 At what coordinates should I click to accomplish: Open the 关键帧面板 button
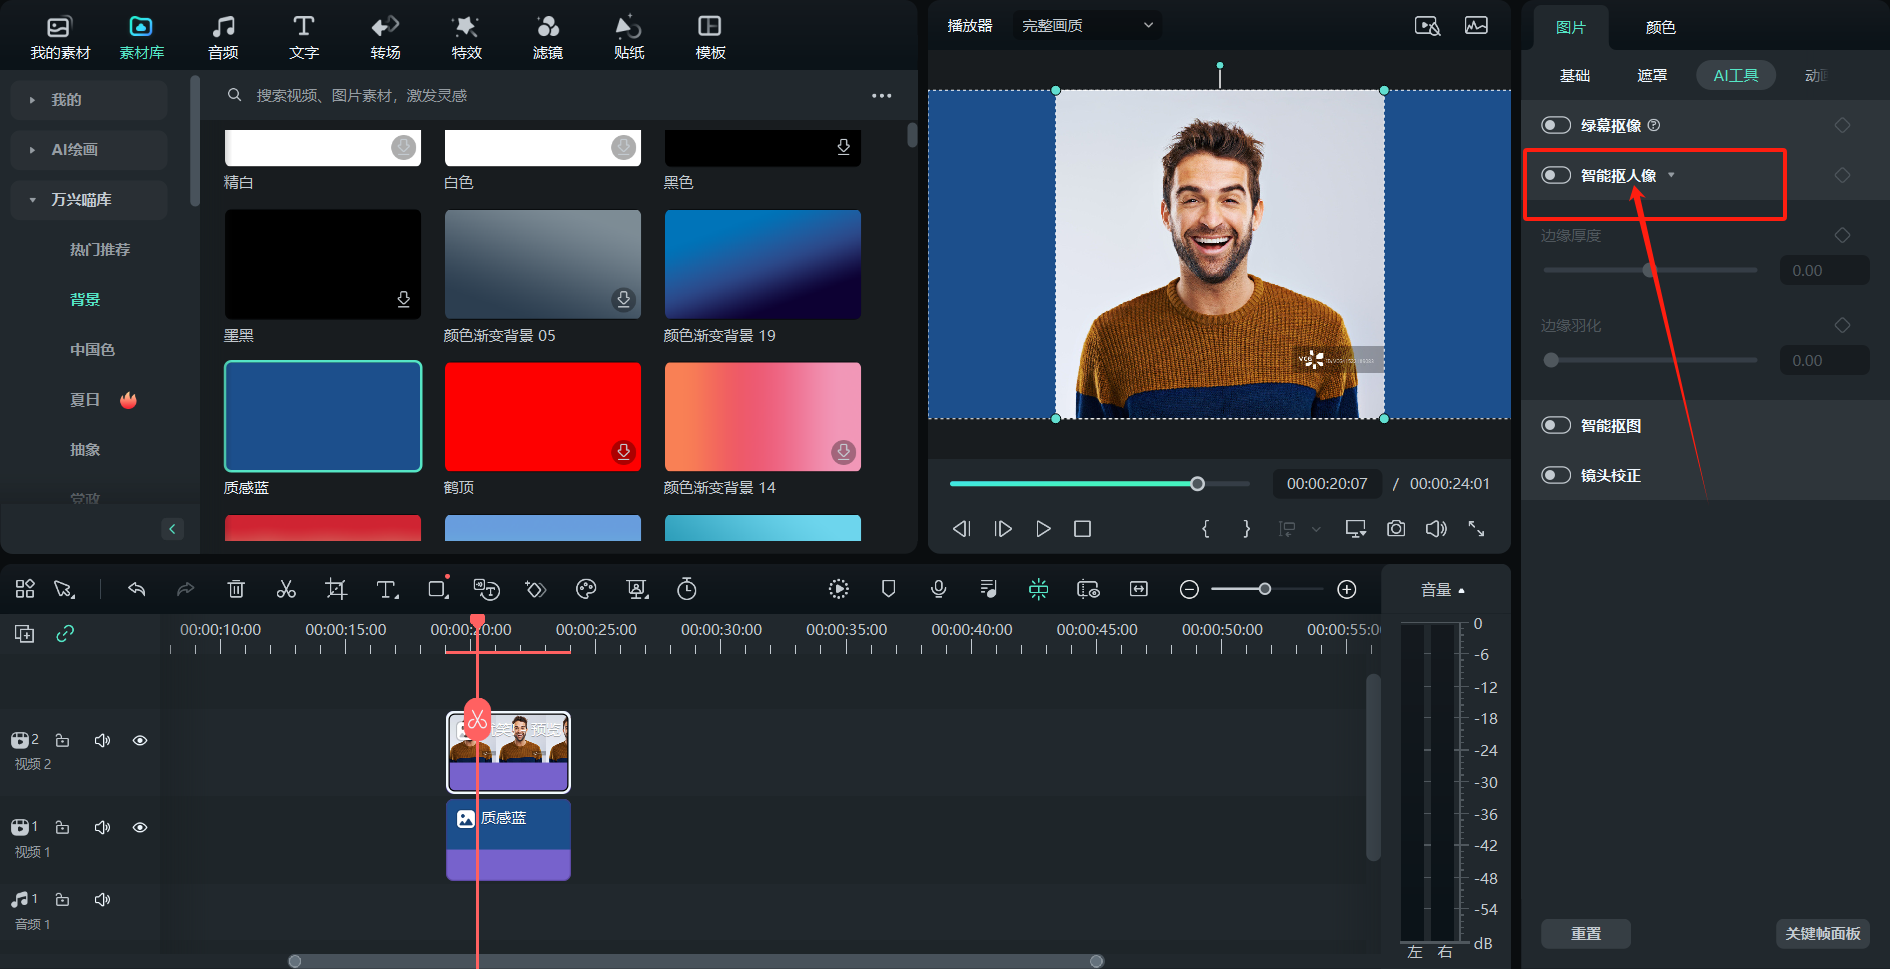point(1822,933)
